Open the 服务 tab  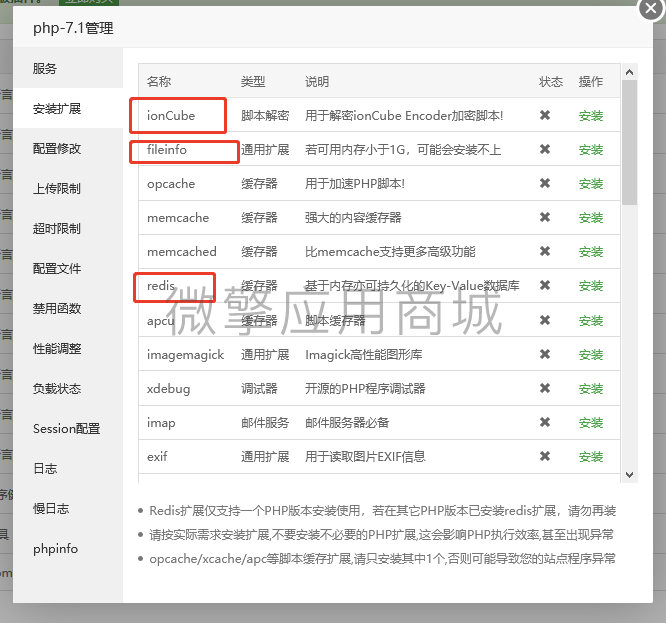pos(68,68)
